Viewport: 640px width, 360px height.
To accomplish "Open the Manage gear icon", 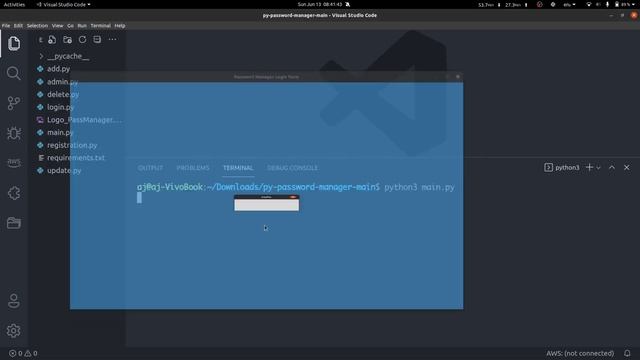I will pos(14,331).
